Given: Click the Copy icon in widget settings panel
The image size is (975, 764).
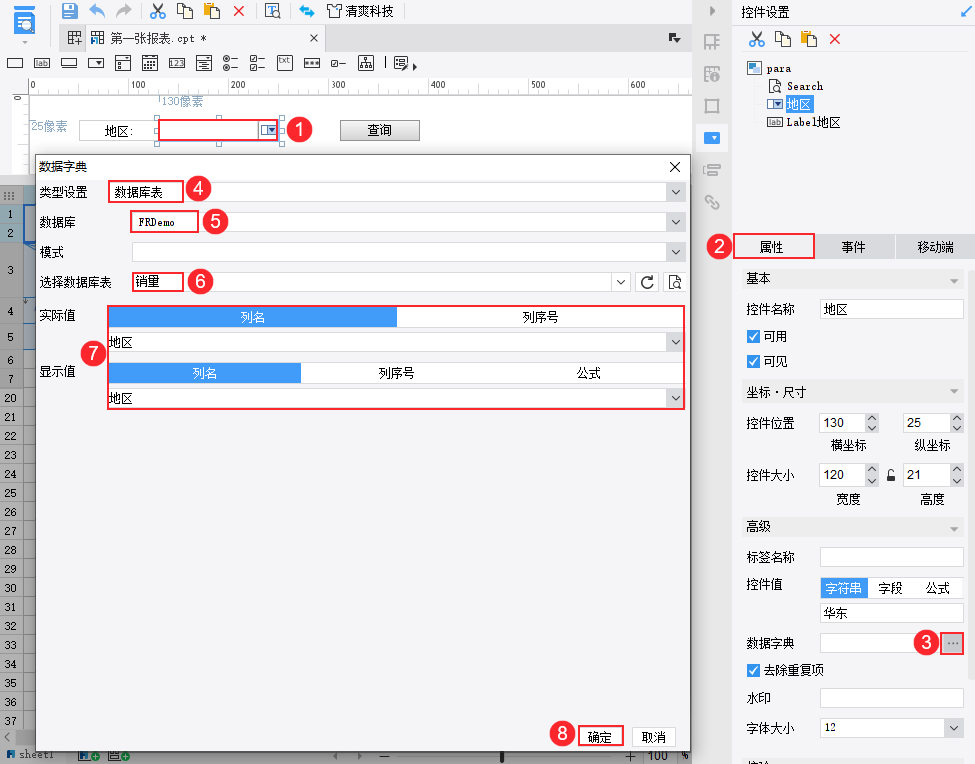Looking at the screenshot, I should [783, 39].
